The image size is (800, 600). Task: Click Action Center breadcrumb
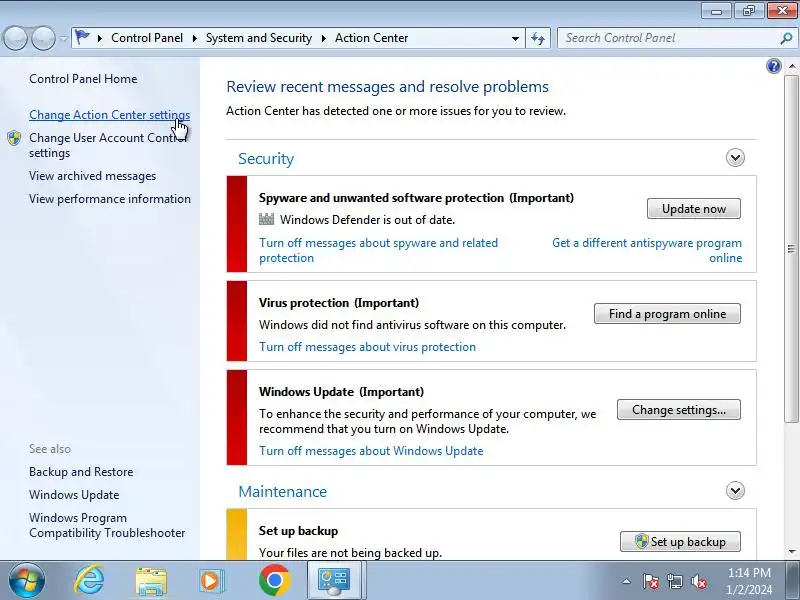click(371, 38)
